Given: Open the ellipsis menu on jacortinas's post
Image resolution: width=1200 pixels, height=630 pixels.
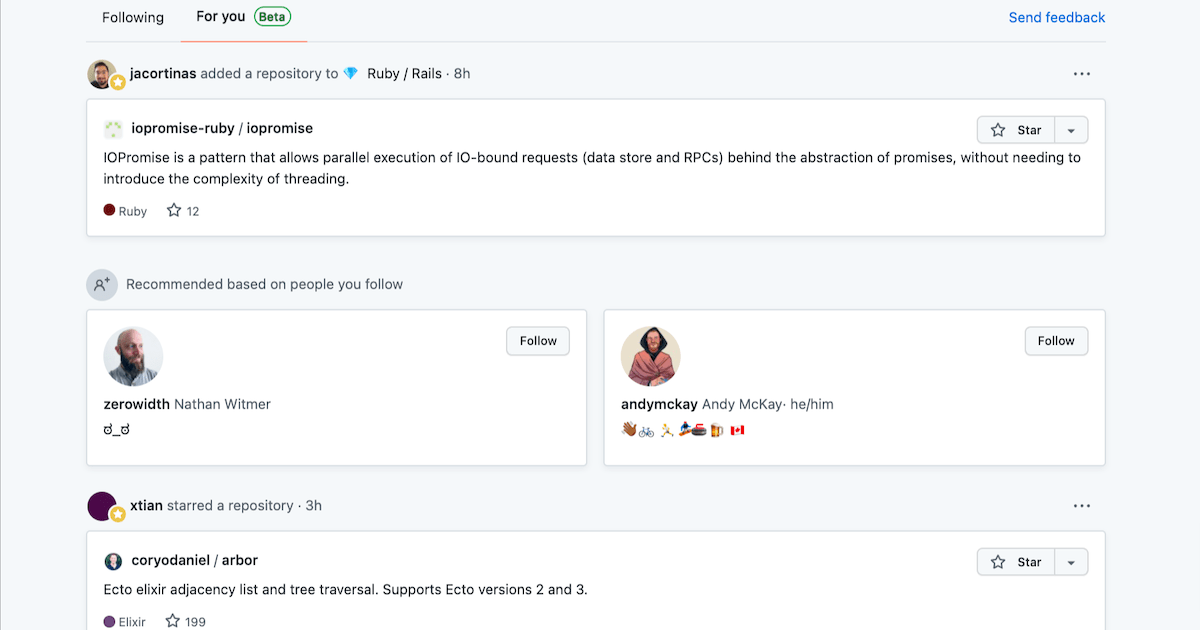Looking at the screenshot, I should click(x=1081, y=73).
